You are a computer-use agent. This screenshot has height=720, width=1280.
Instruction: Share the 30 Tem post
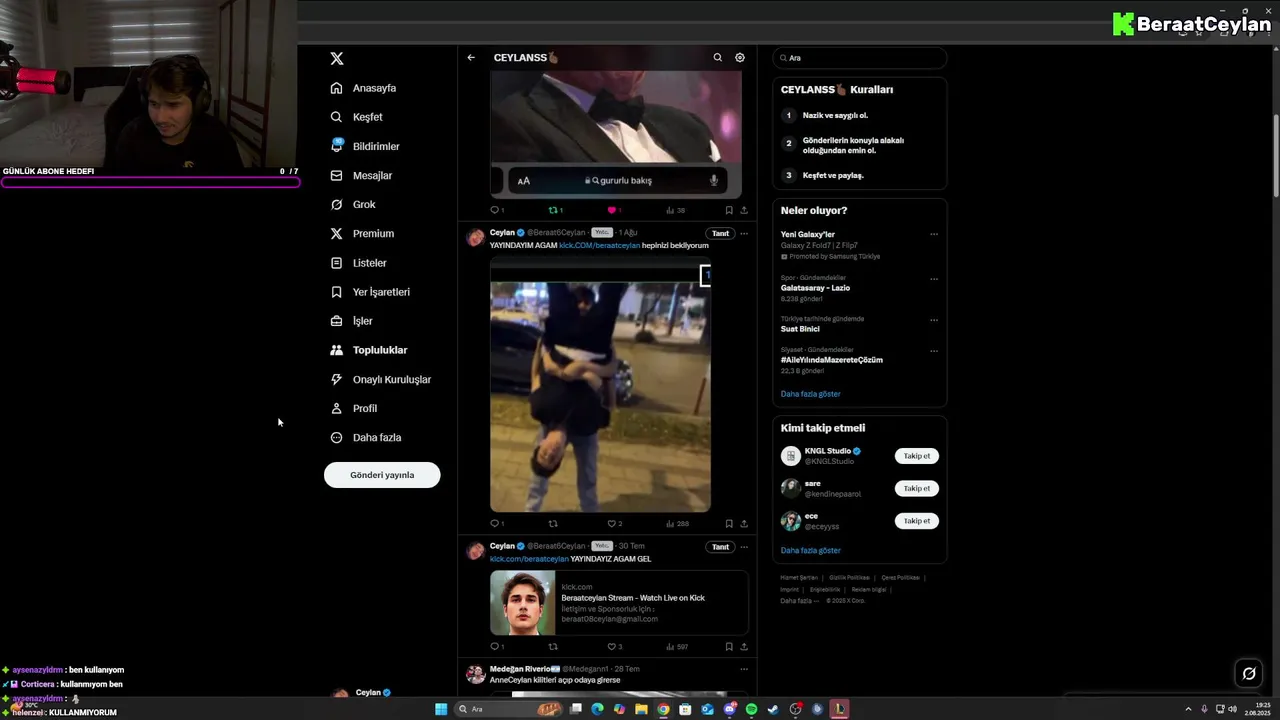[744, 647]
